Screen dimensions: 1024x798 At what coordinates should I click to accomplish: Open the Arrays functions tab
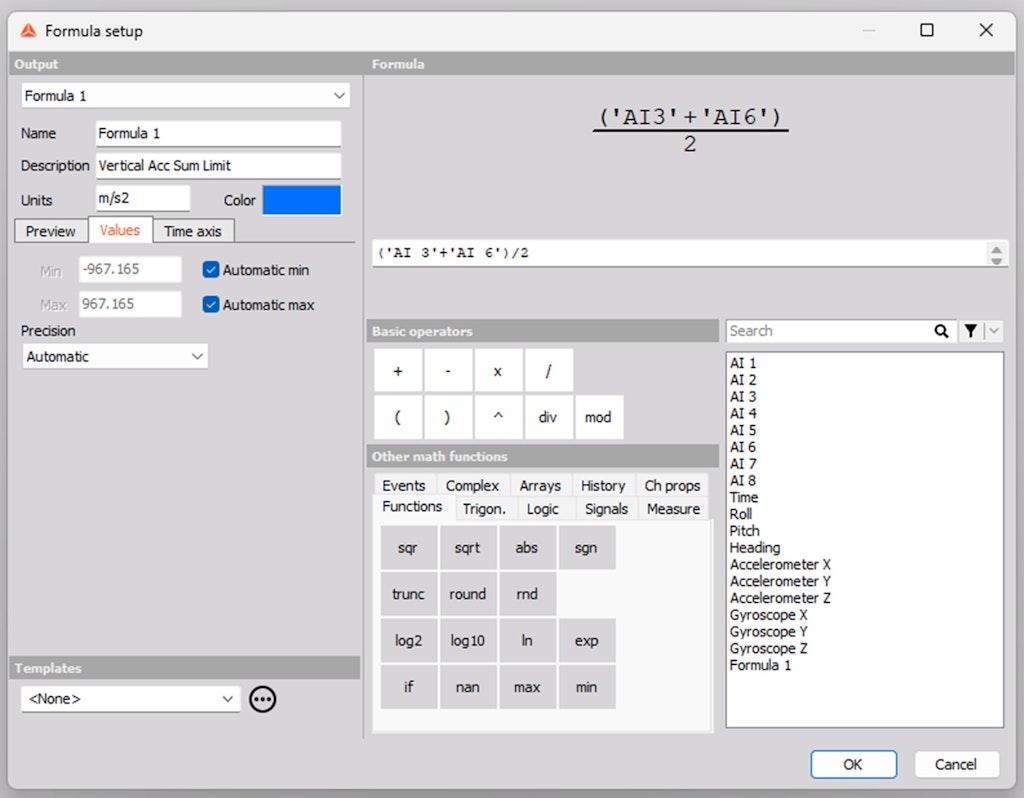pos(540,485)
